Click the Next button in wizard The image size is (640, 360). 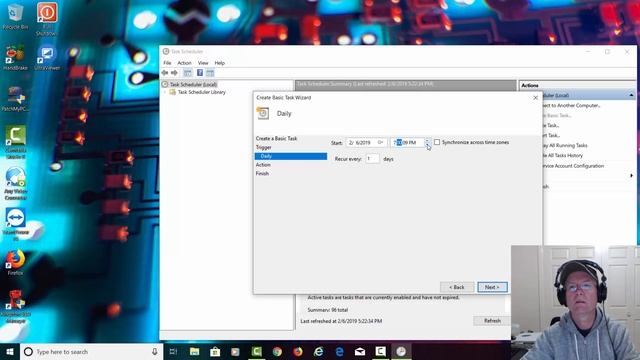[492, 287]
